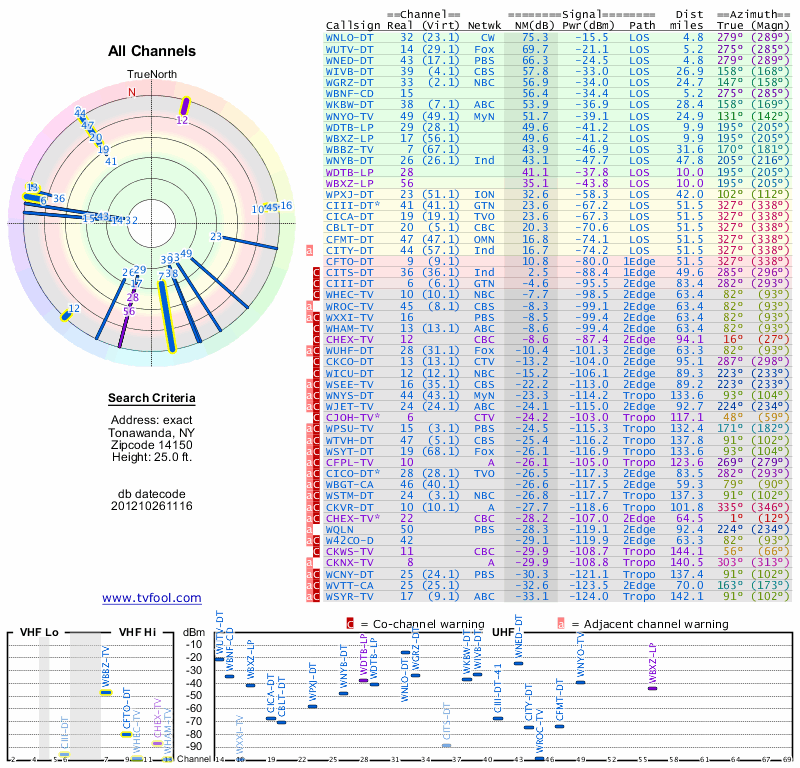Click the adjacent warning icon beside CITY-DT
800x768 pixels.
click(x=309, y=251)
